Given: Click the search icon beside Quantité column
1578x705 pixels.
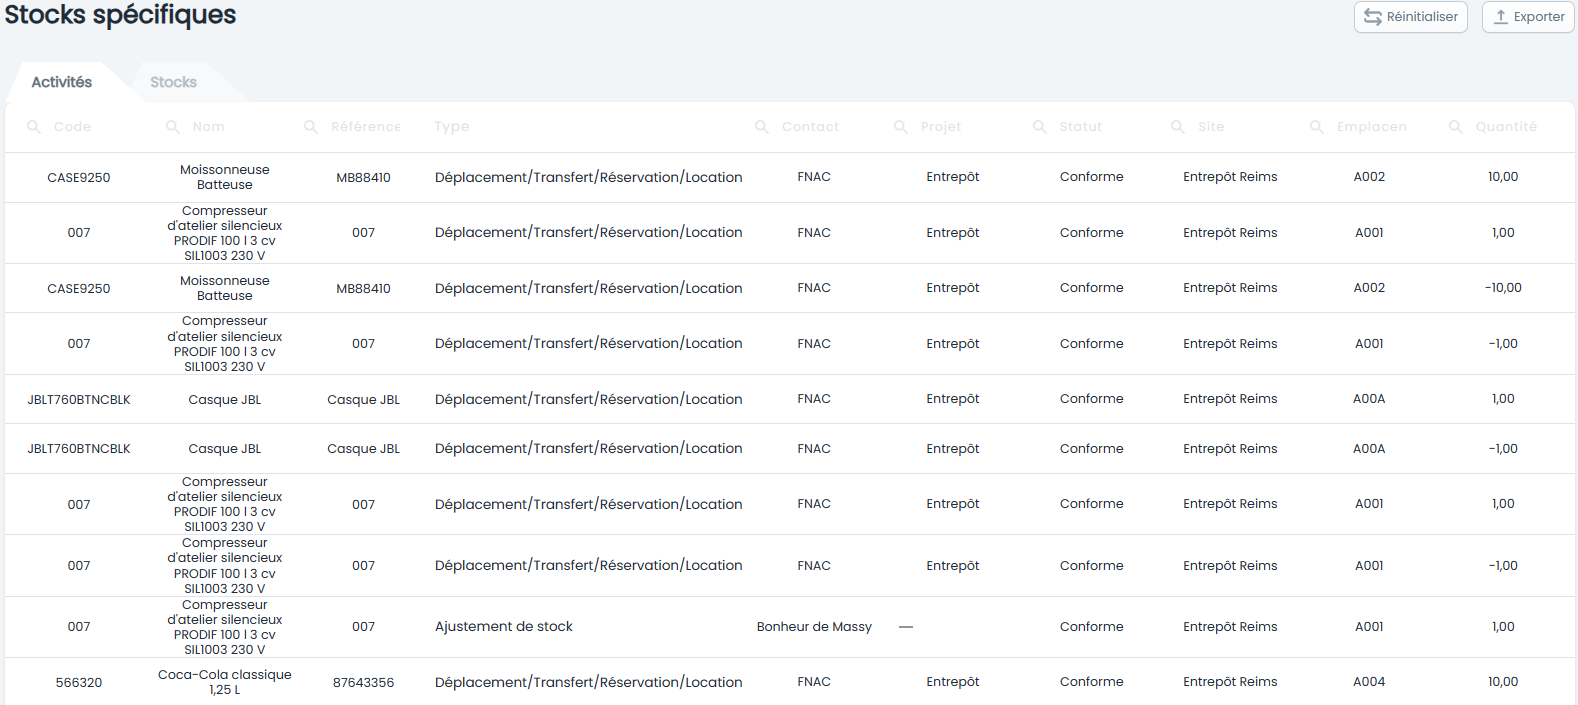Looking at the screenshot, I should coord(1456,127).
